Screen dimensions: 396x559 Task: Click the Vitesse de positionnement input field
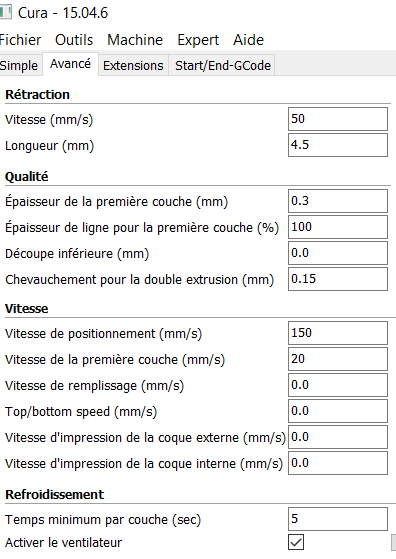point(338,333)
